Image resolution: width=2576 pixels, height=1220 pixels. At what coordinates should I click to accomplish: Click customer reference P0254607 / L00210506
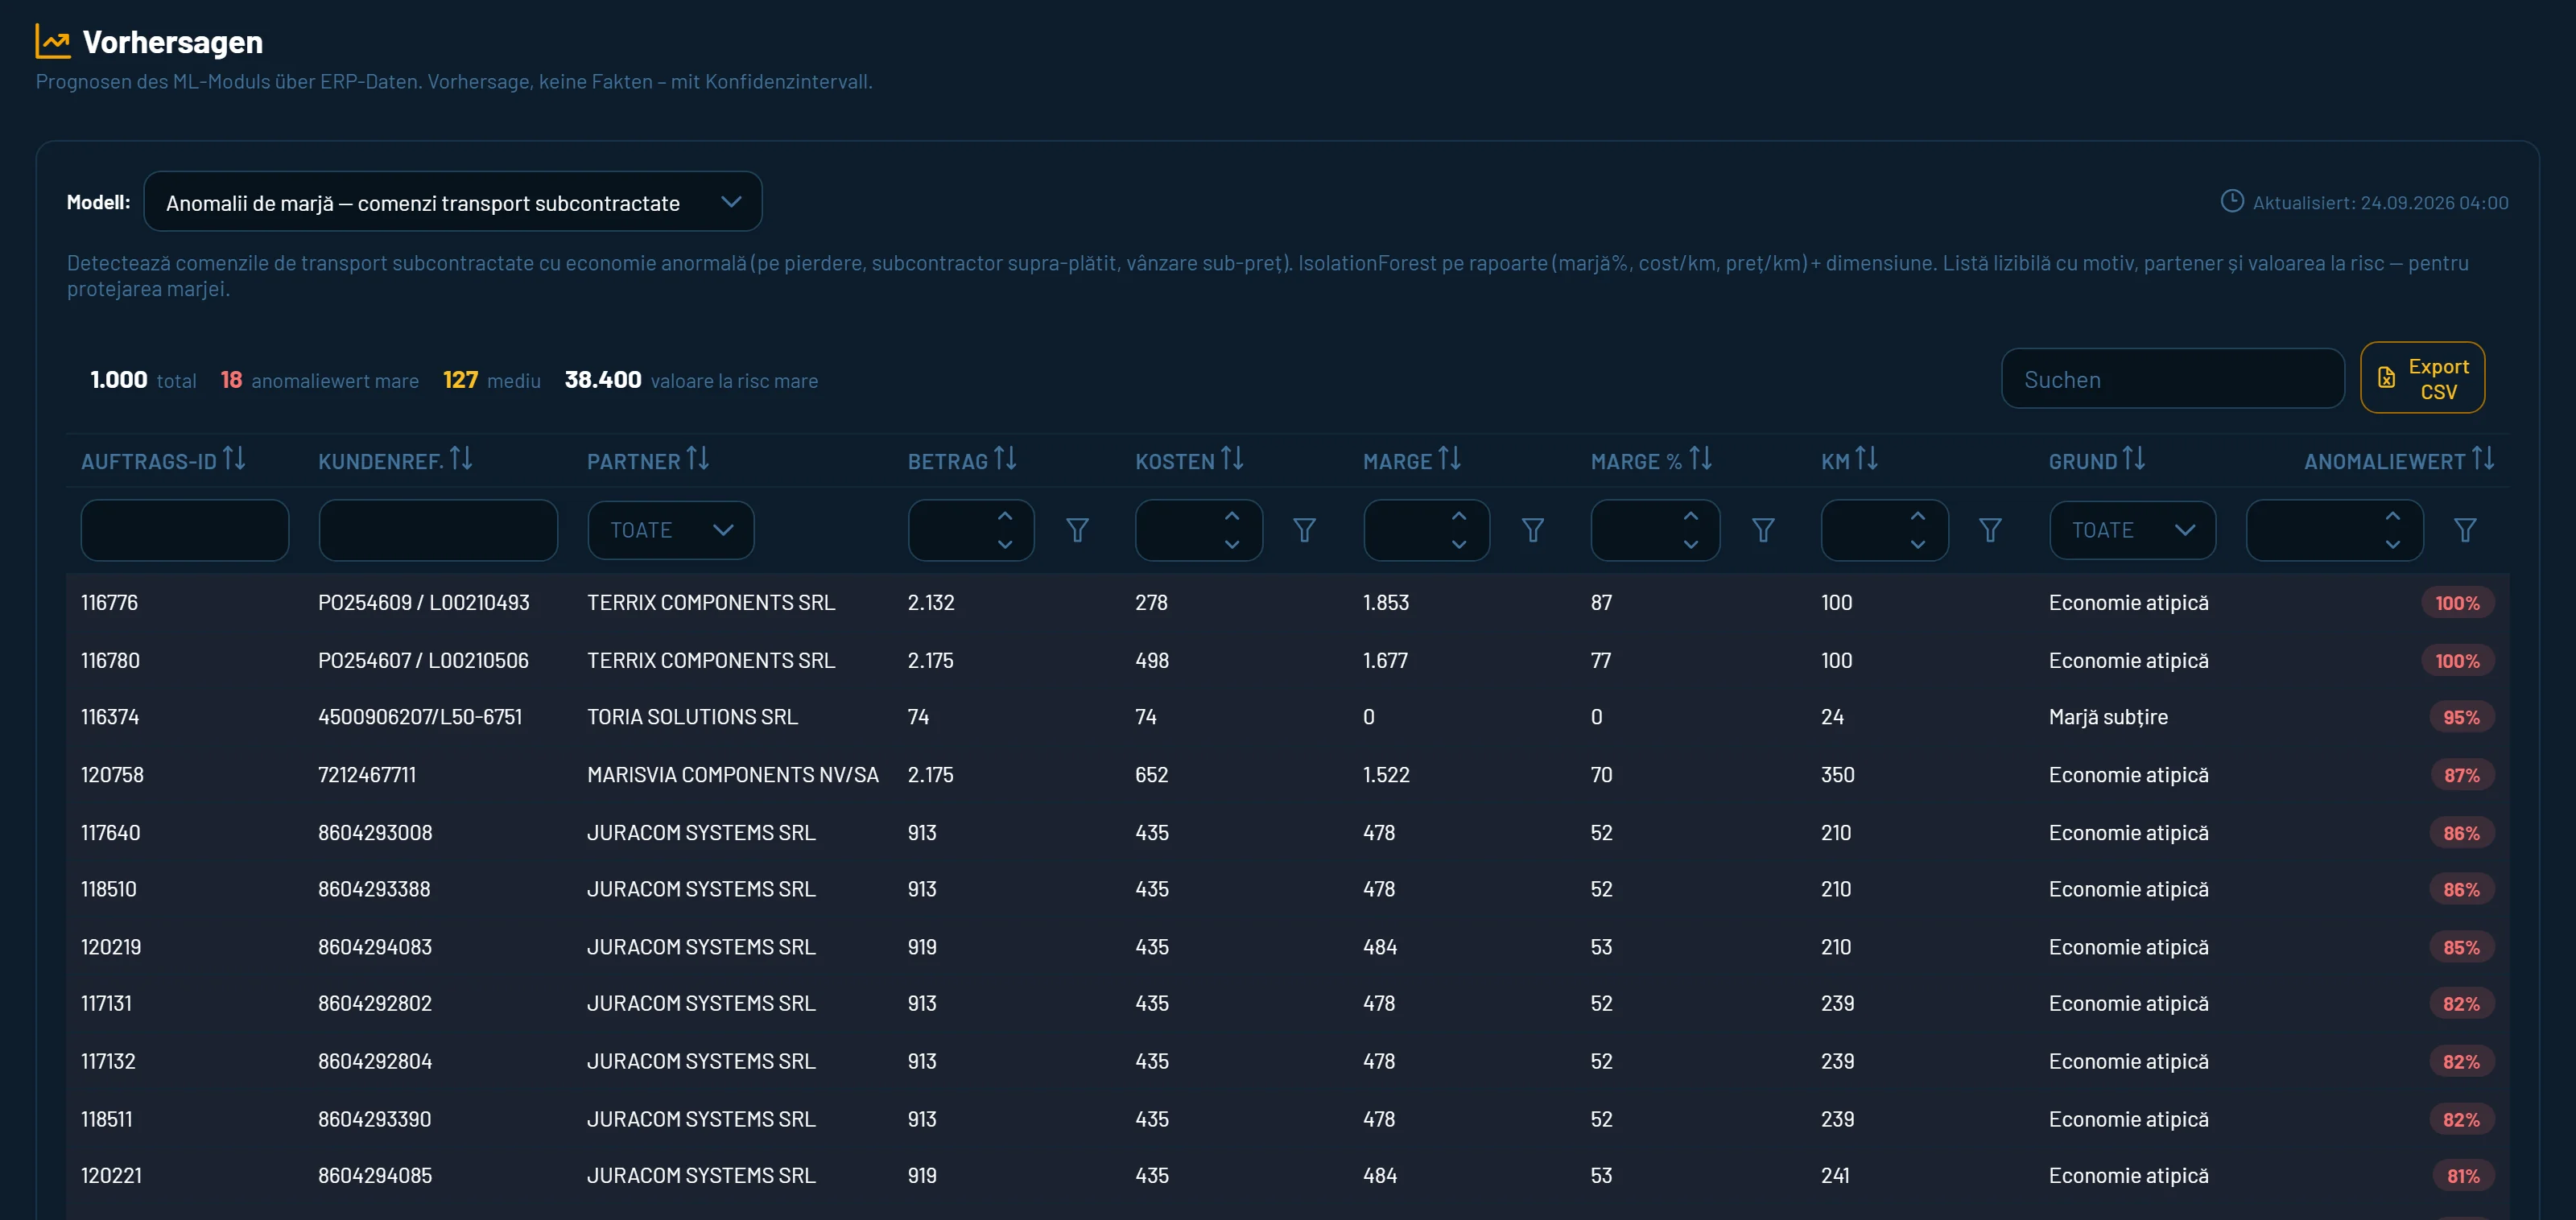pos(423,661)
